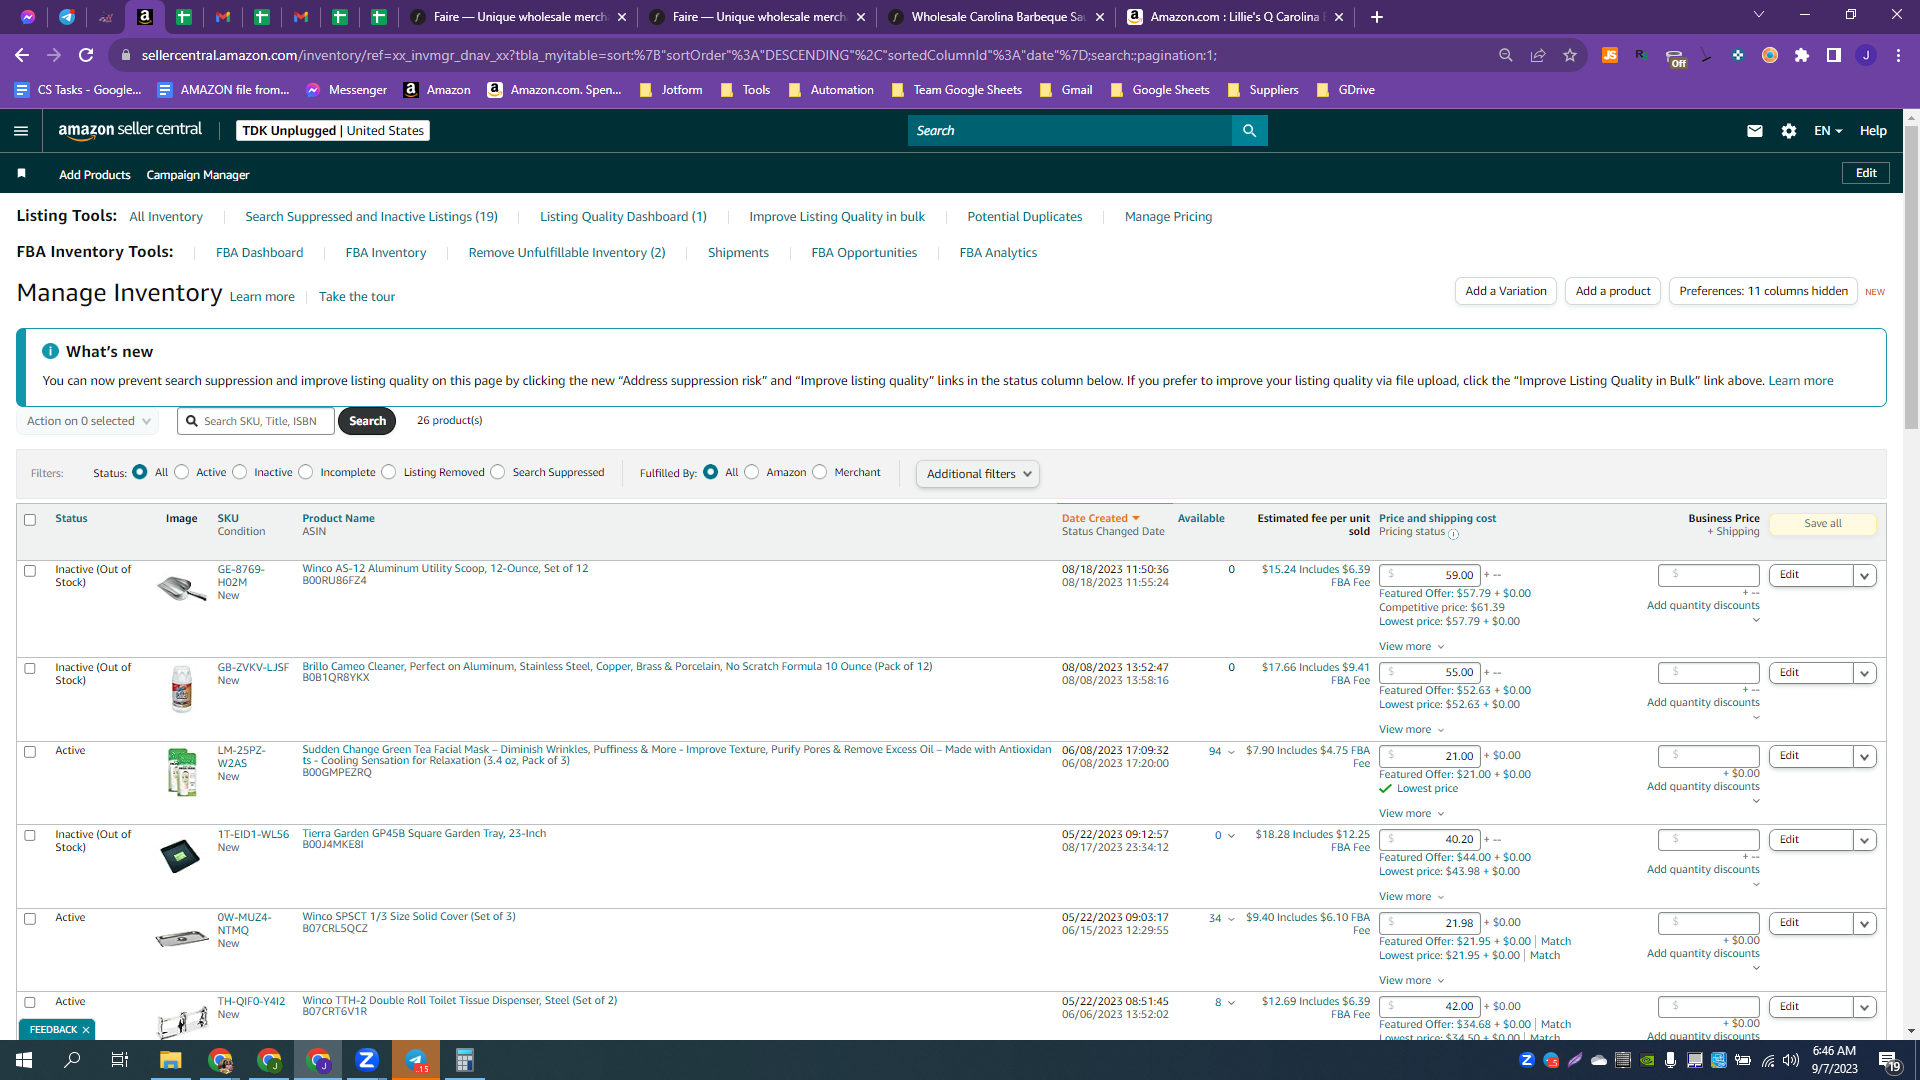
Task: Expand View more under Sudden Change pricing
Action: [1411, 814]
